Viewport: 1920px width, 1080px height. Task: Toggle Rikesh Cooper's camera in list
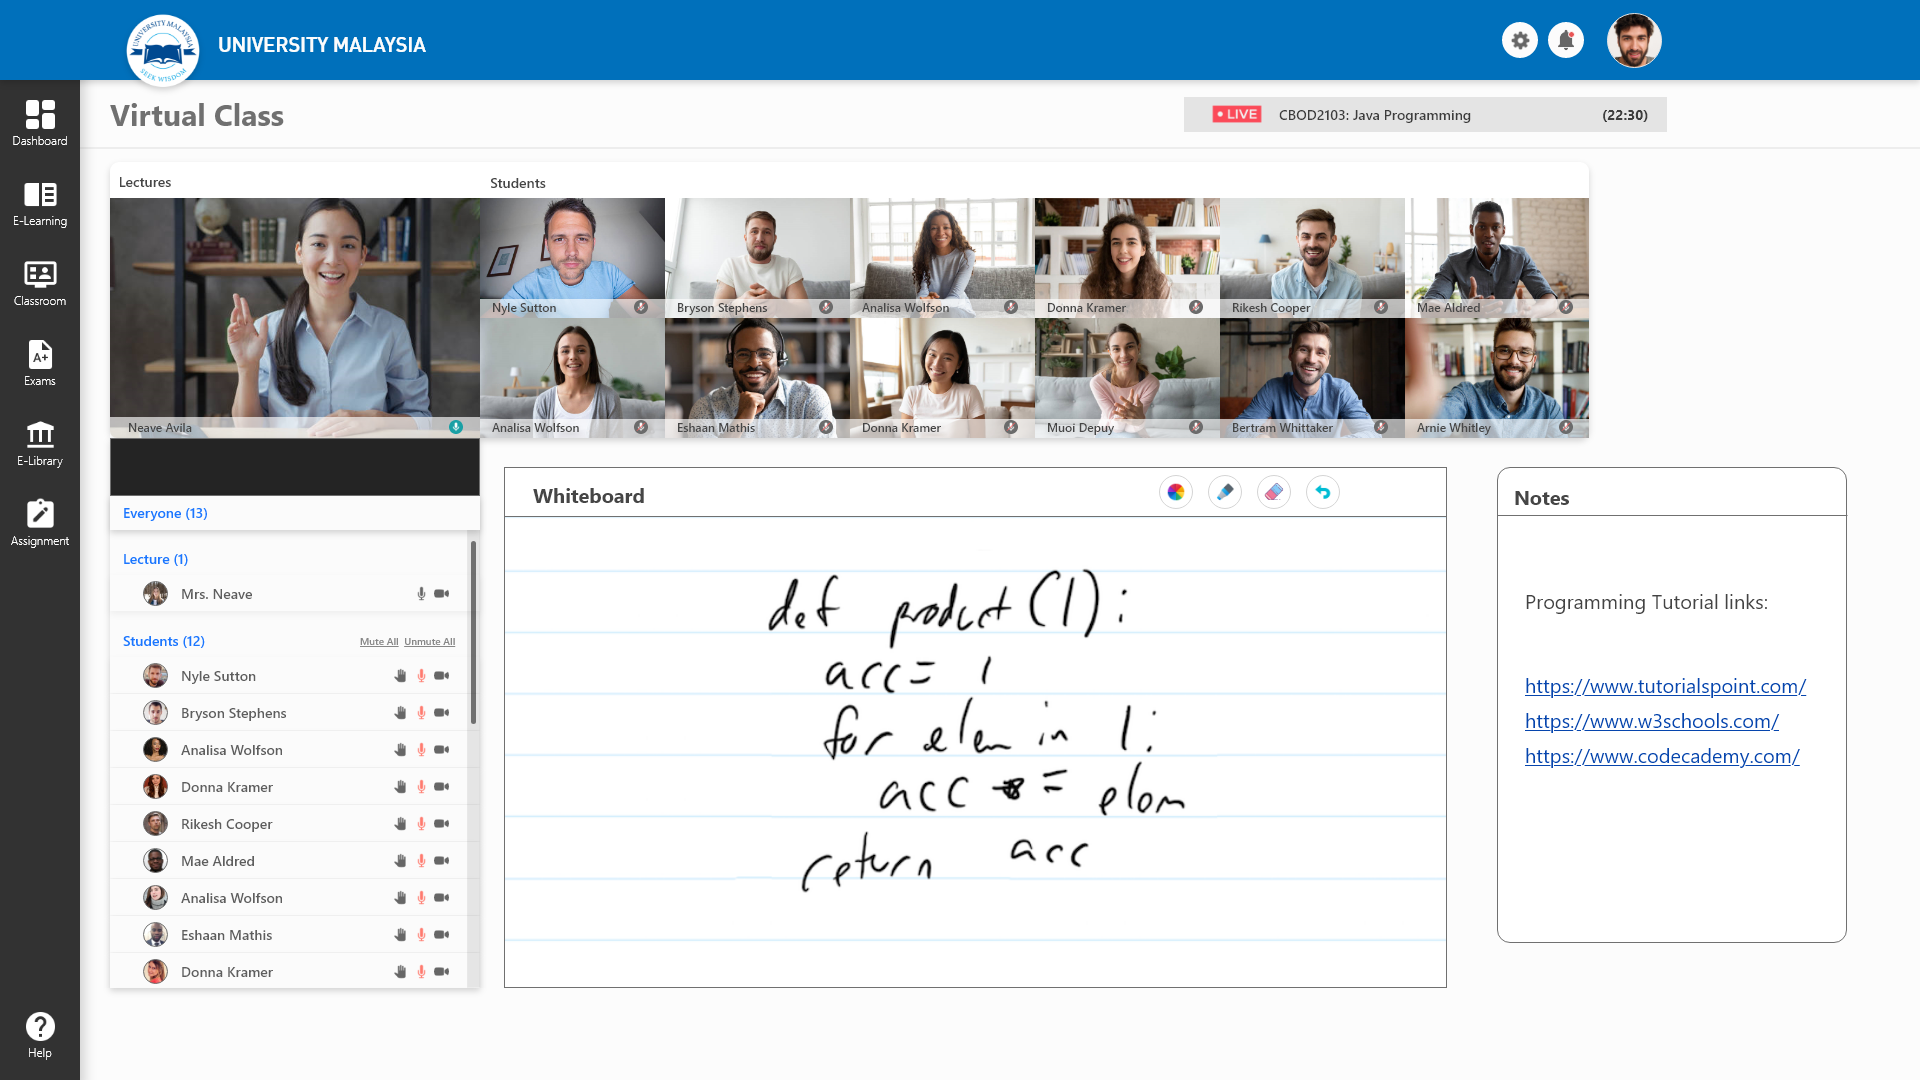click(442, 824)
